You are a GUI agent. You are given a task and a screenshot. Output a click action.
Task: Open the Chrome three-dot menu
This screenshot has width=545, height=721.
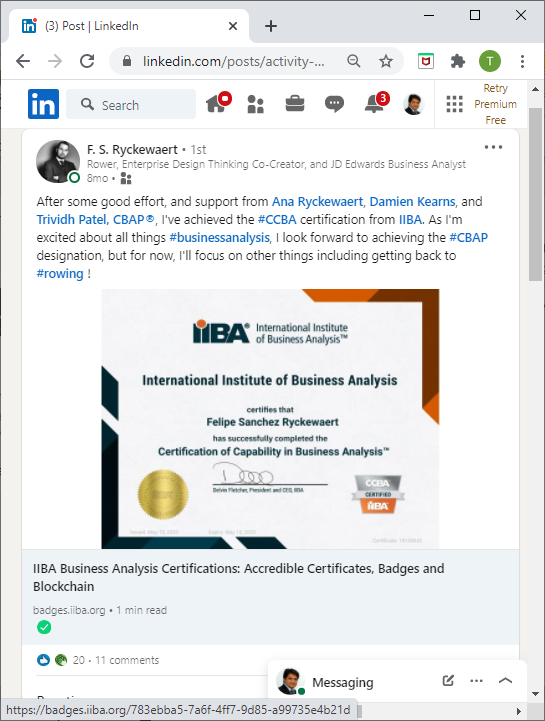pyautogui.click(x=522, y=61)
